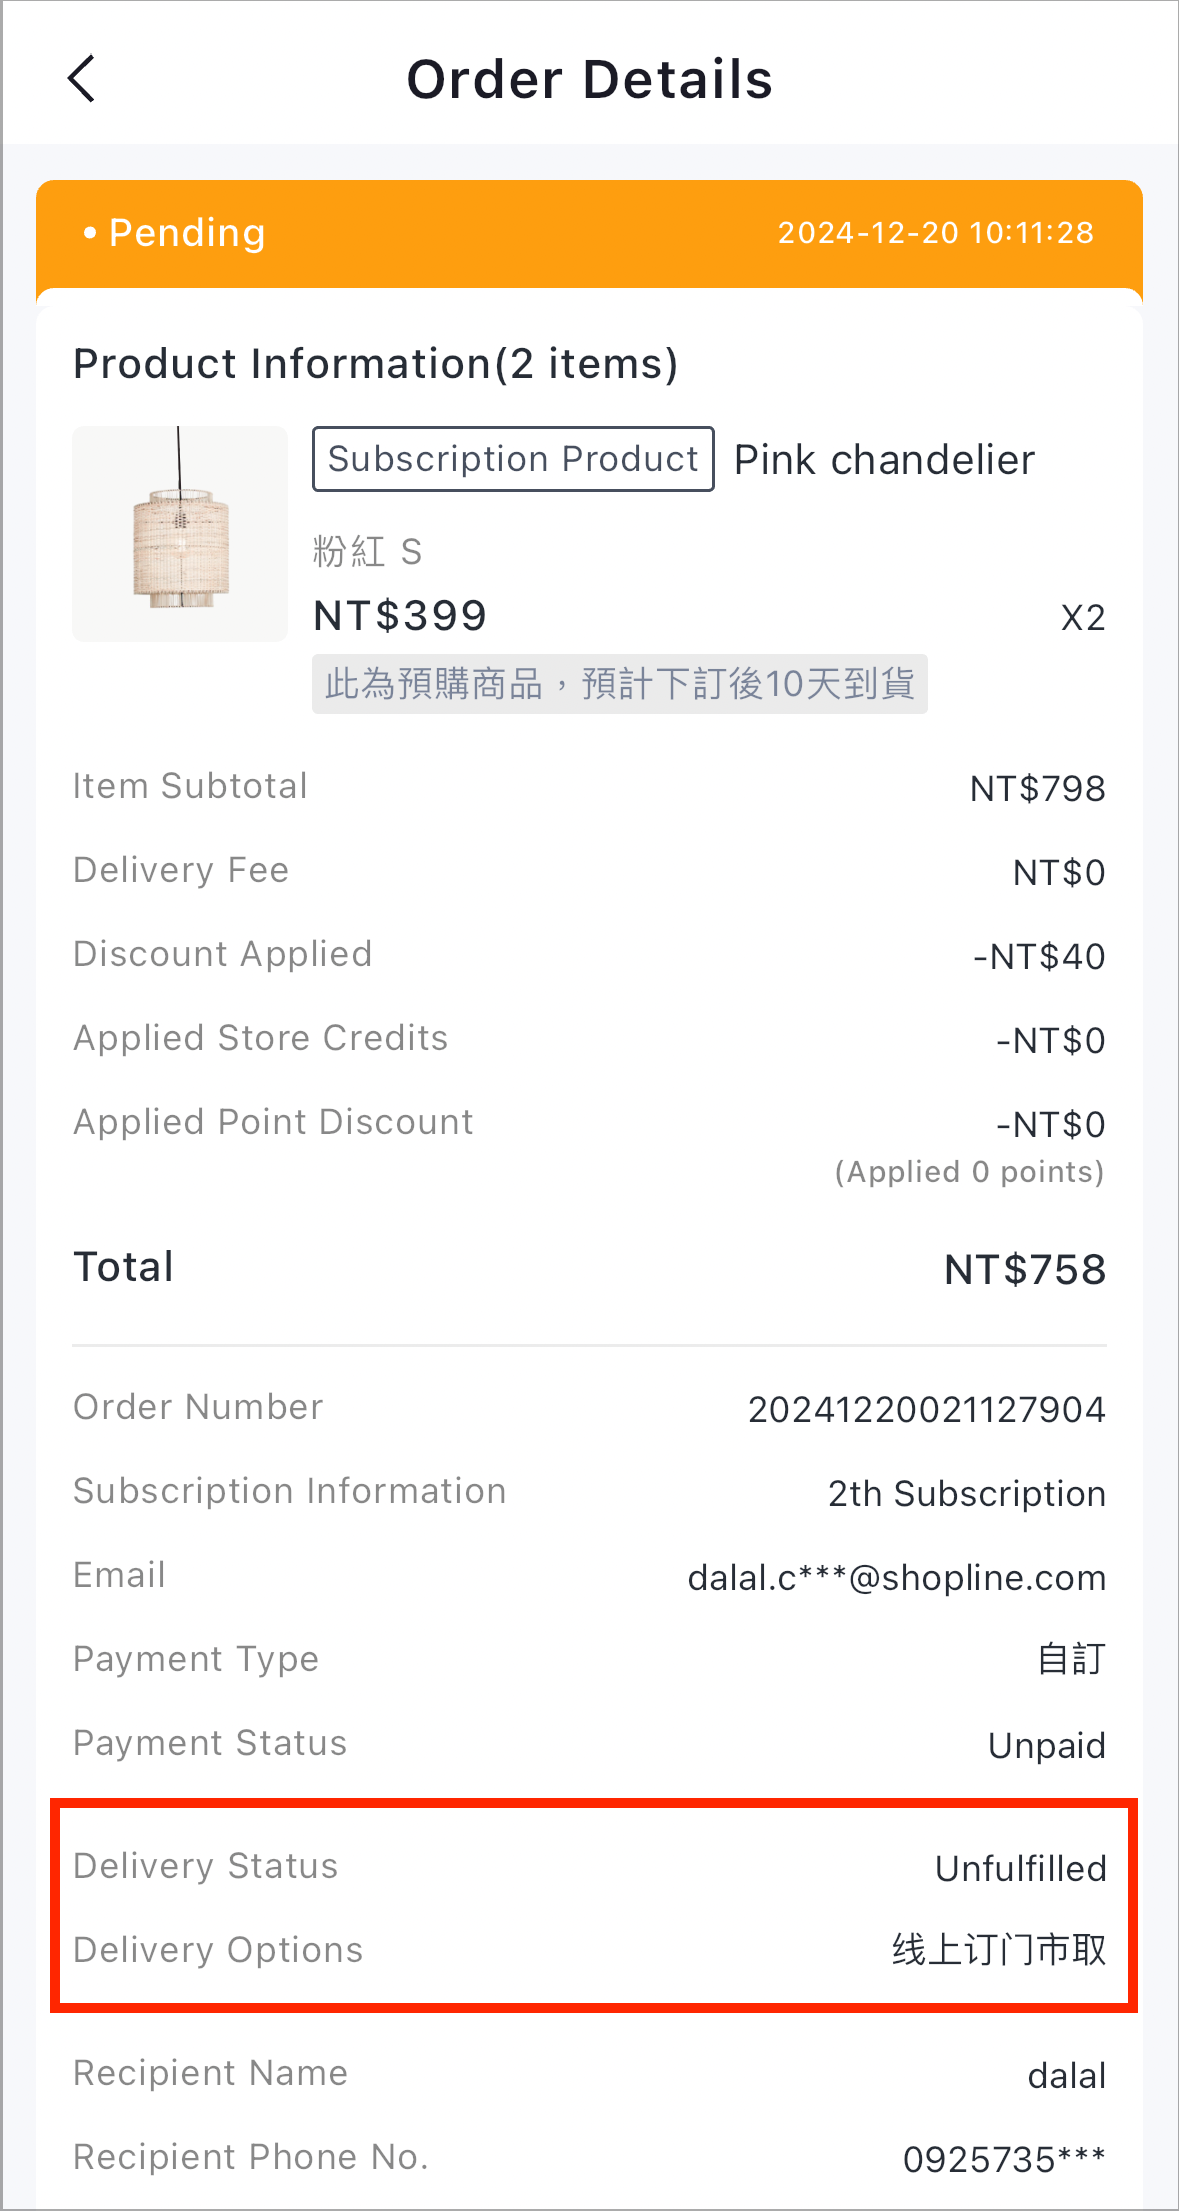Tap the Delivery Options value text
This screenshot has height=2211, width=1179.
tap(999, 1950)
